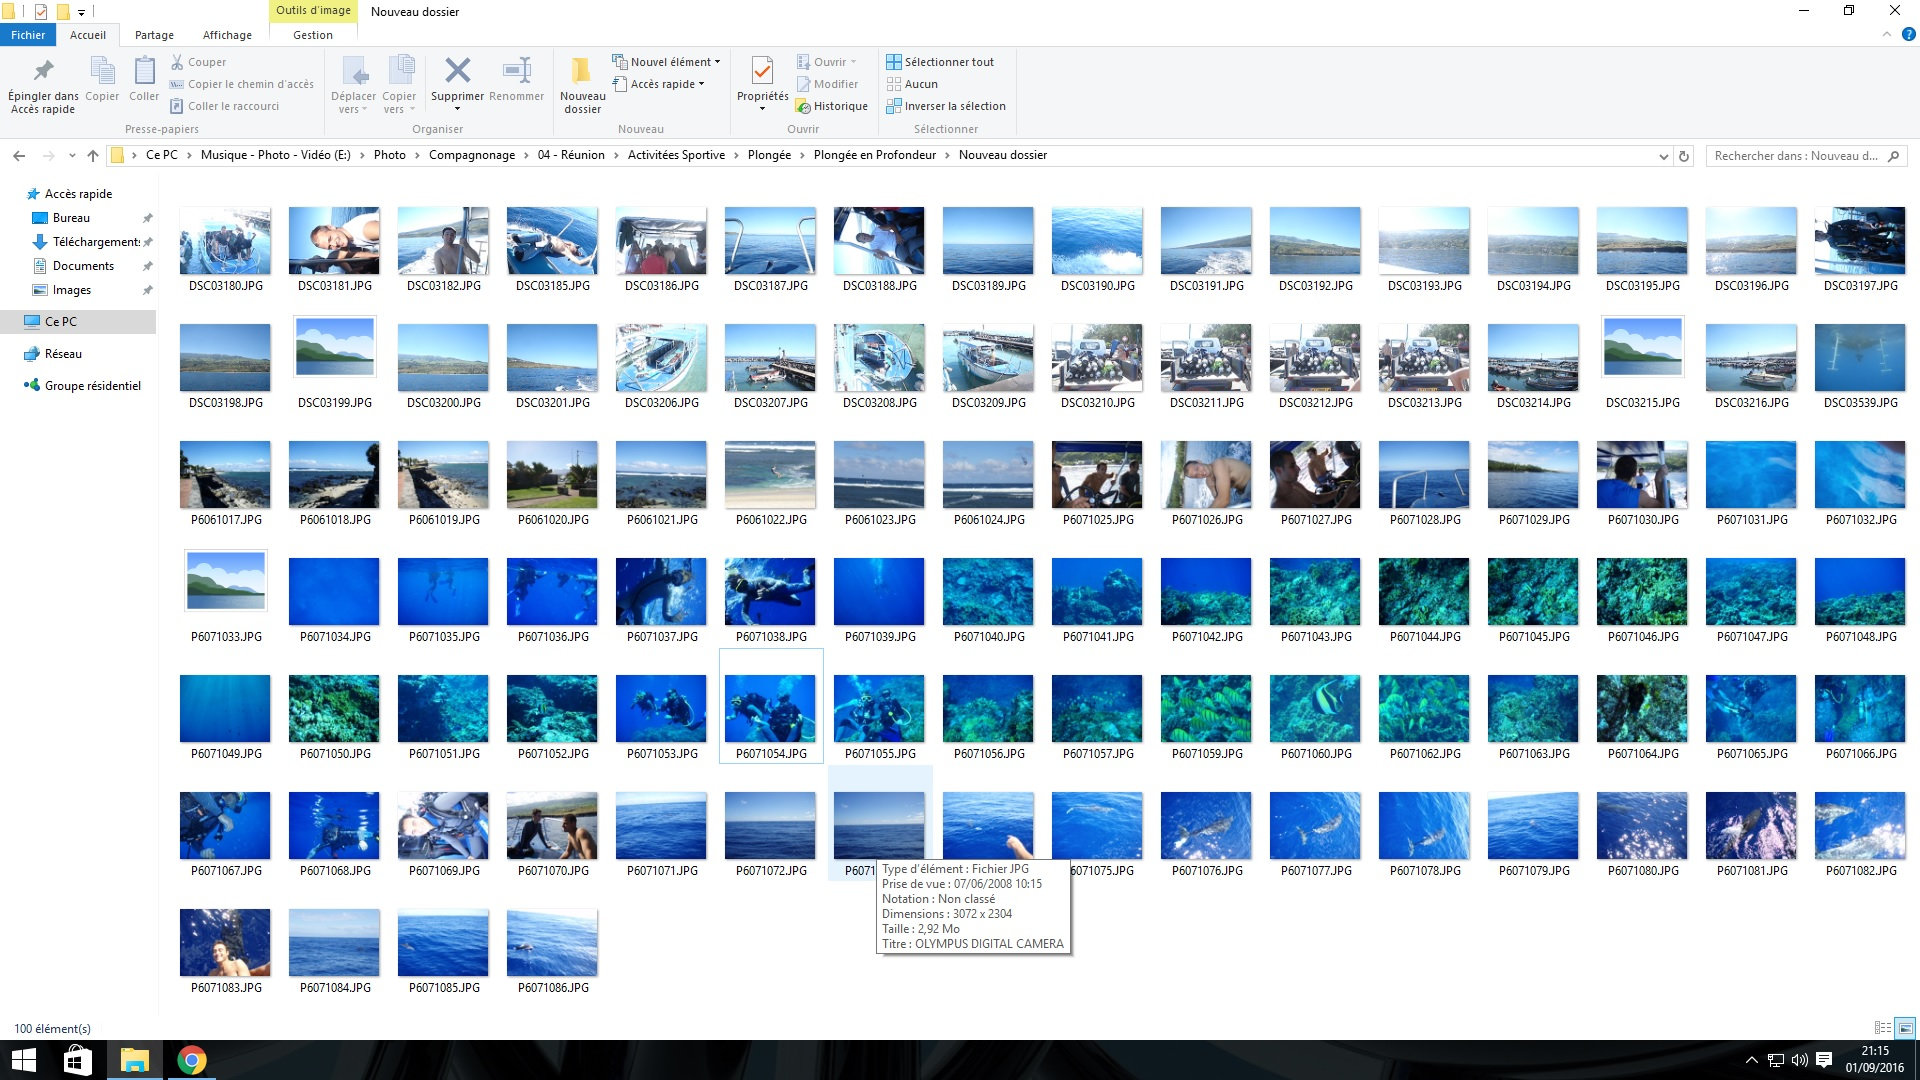Viewport: 1920px width, 1080px height.
Task: Click the Renommer rename icon
Action: point(516,71)
